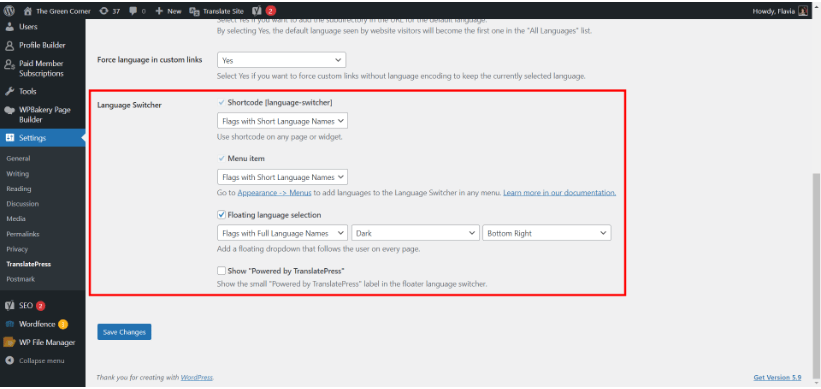Image resolution: width=821 pixels, height=389 pixels.
Task: Click the SEO sidebar icon
Action: coord(9,306)
